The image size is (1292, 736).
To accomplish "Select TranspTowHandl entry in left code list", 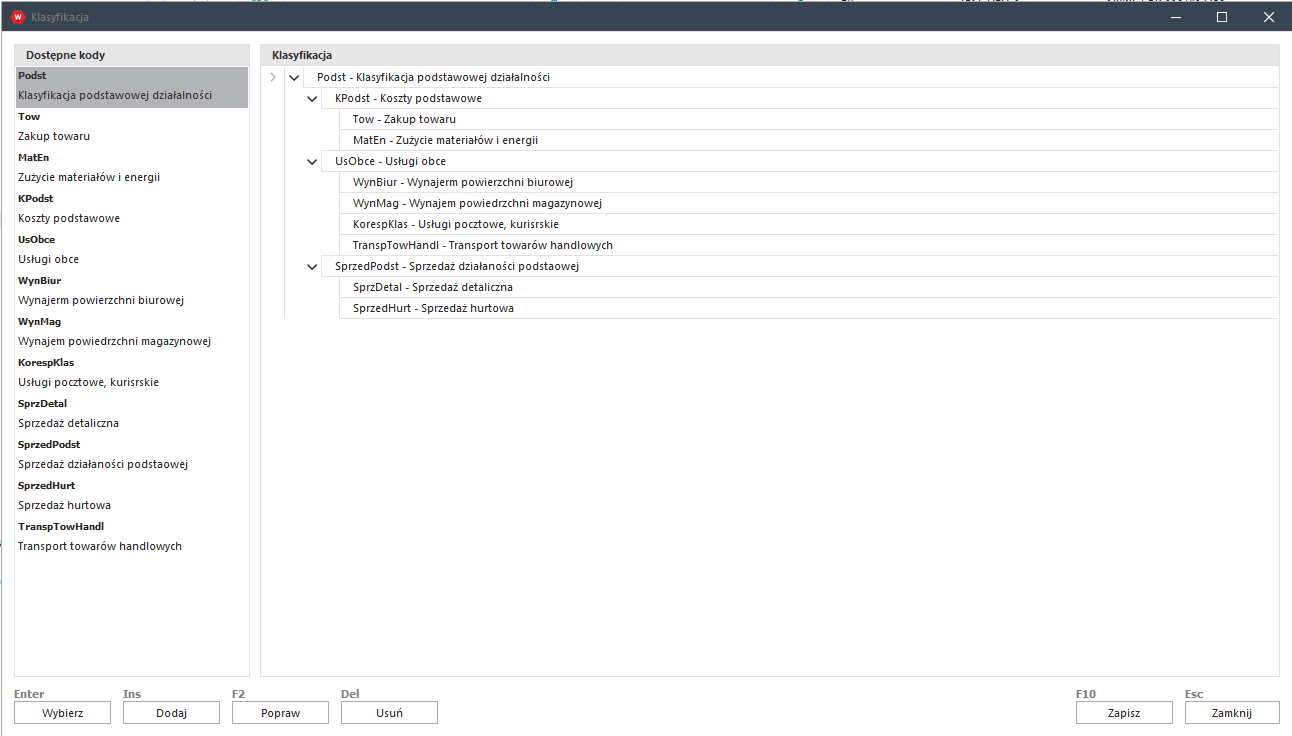I will (x=61, y=527).
